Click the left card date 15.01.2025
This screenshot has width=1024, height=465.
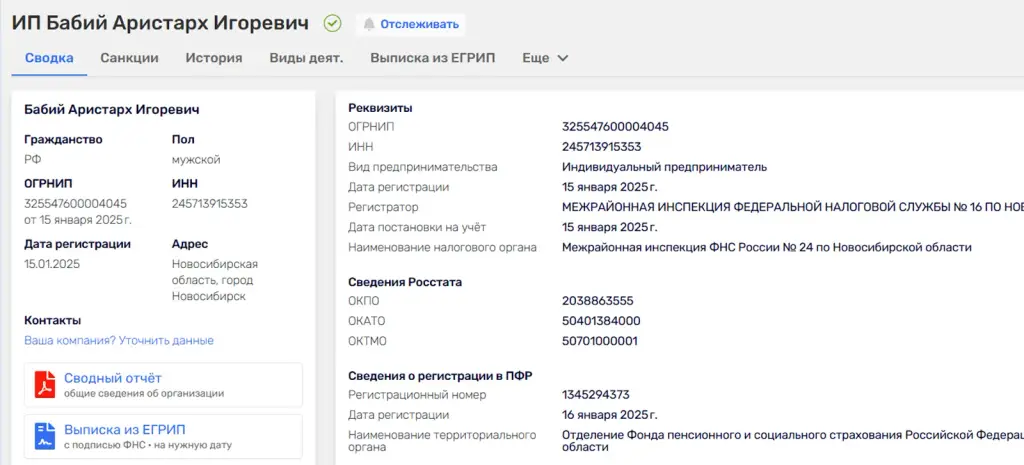click(52, 264)
